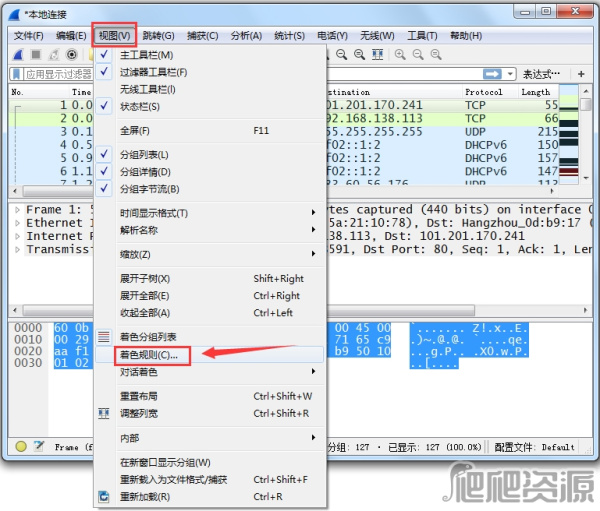600x511 pixels.
Task: Click the No. column header
Action: (38, 92)
